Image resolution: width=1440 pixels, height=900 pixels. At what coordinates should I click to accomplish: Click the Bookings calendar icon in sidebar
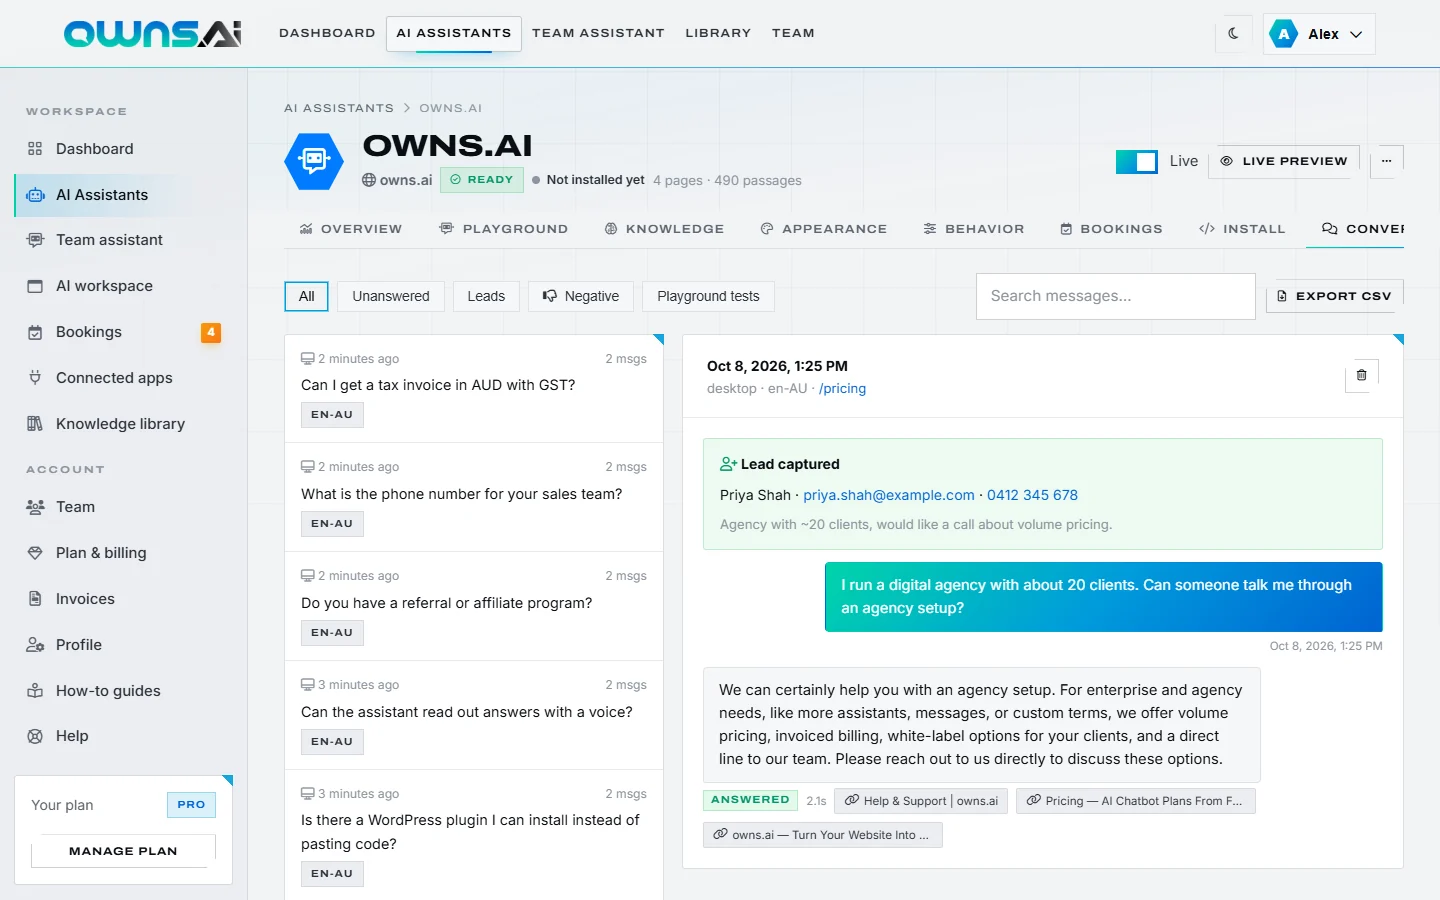coord(35,332)
